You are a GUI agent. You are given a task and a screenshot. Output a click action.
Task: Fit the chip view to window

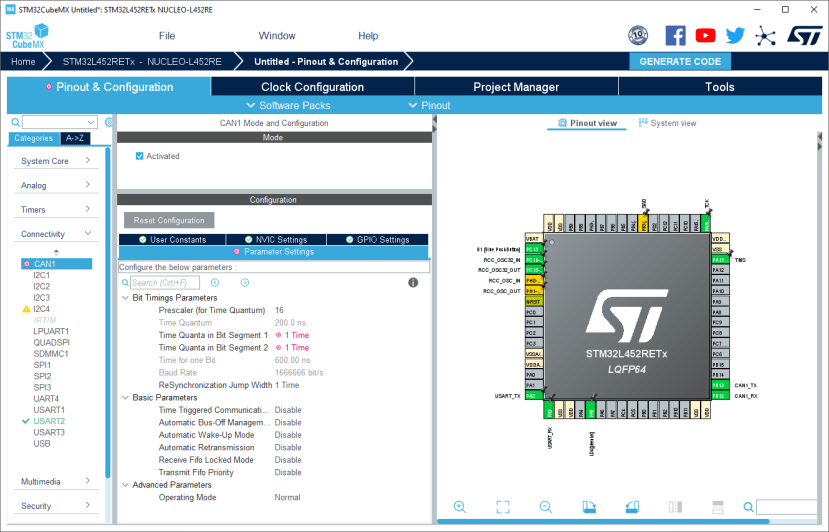click(503, 507)
